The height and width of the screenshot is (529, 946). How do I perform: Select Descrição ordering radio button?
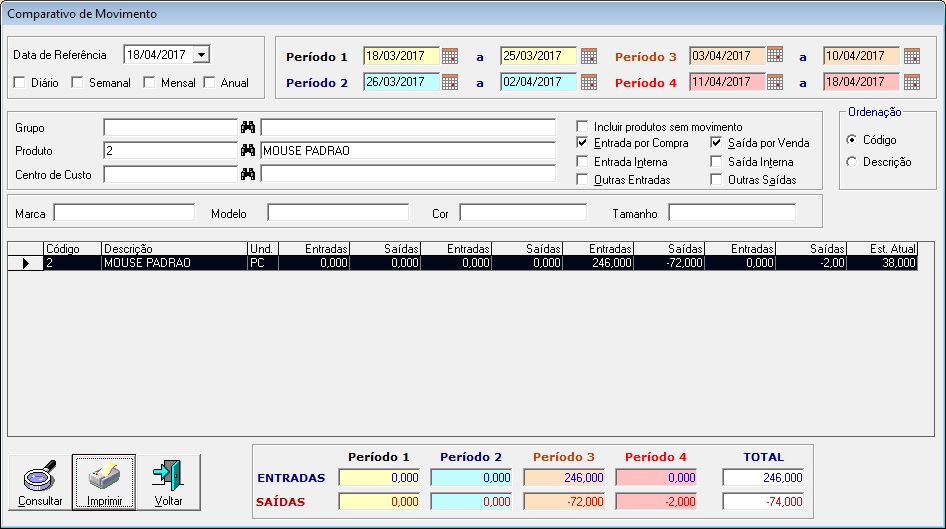[x=851, y=162]
